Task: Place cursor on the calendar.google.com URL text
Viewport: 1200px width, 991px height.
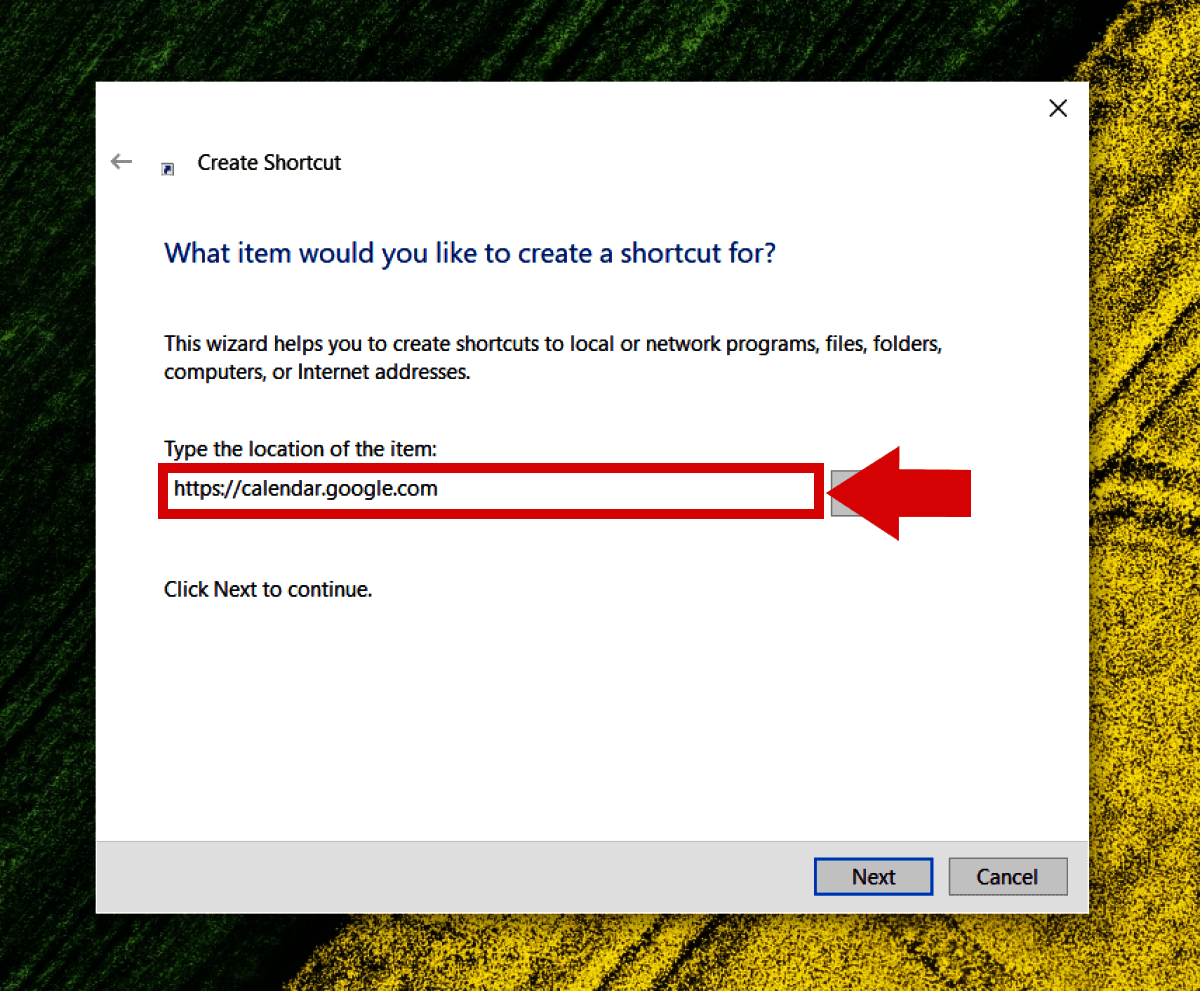Action: 305,490
